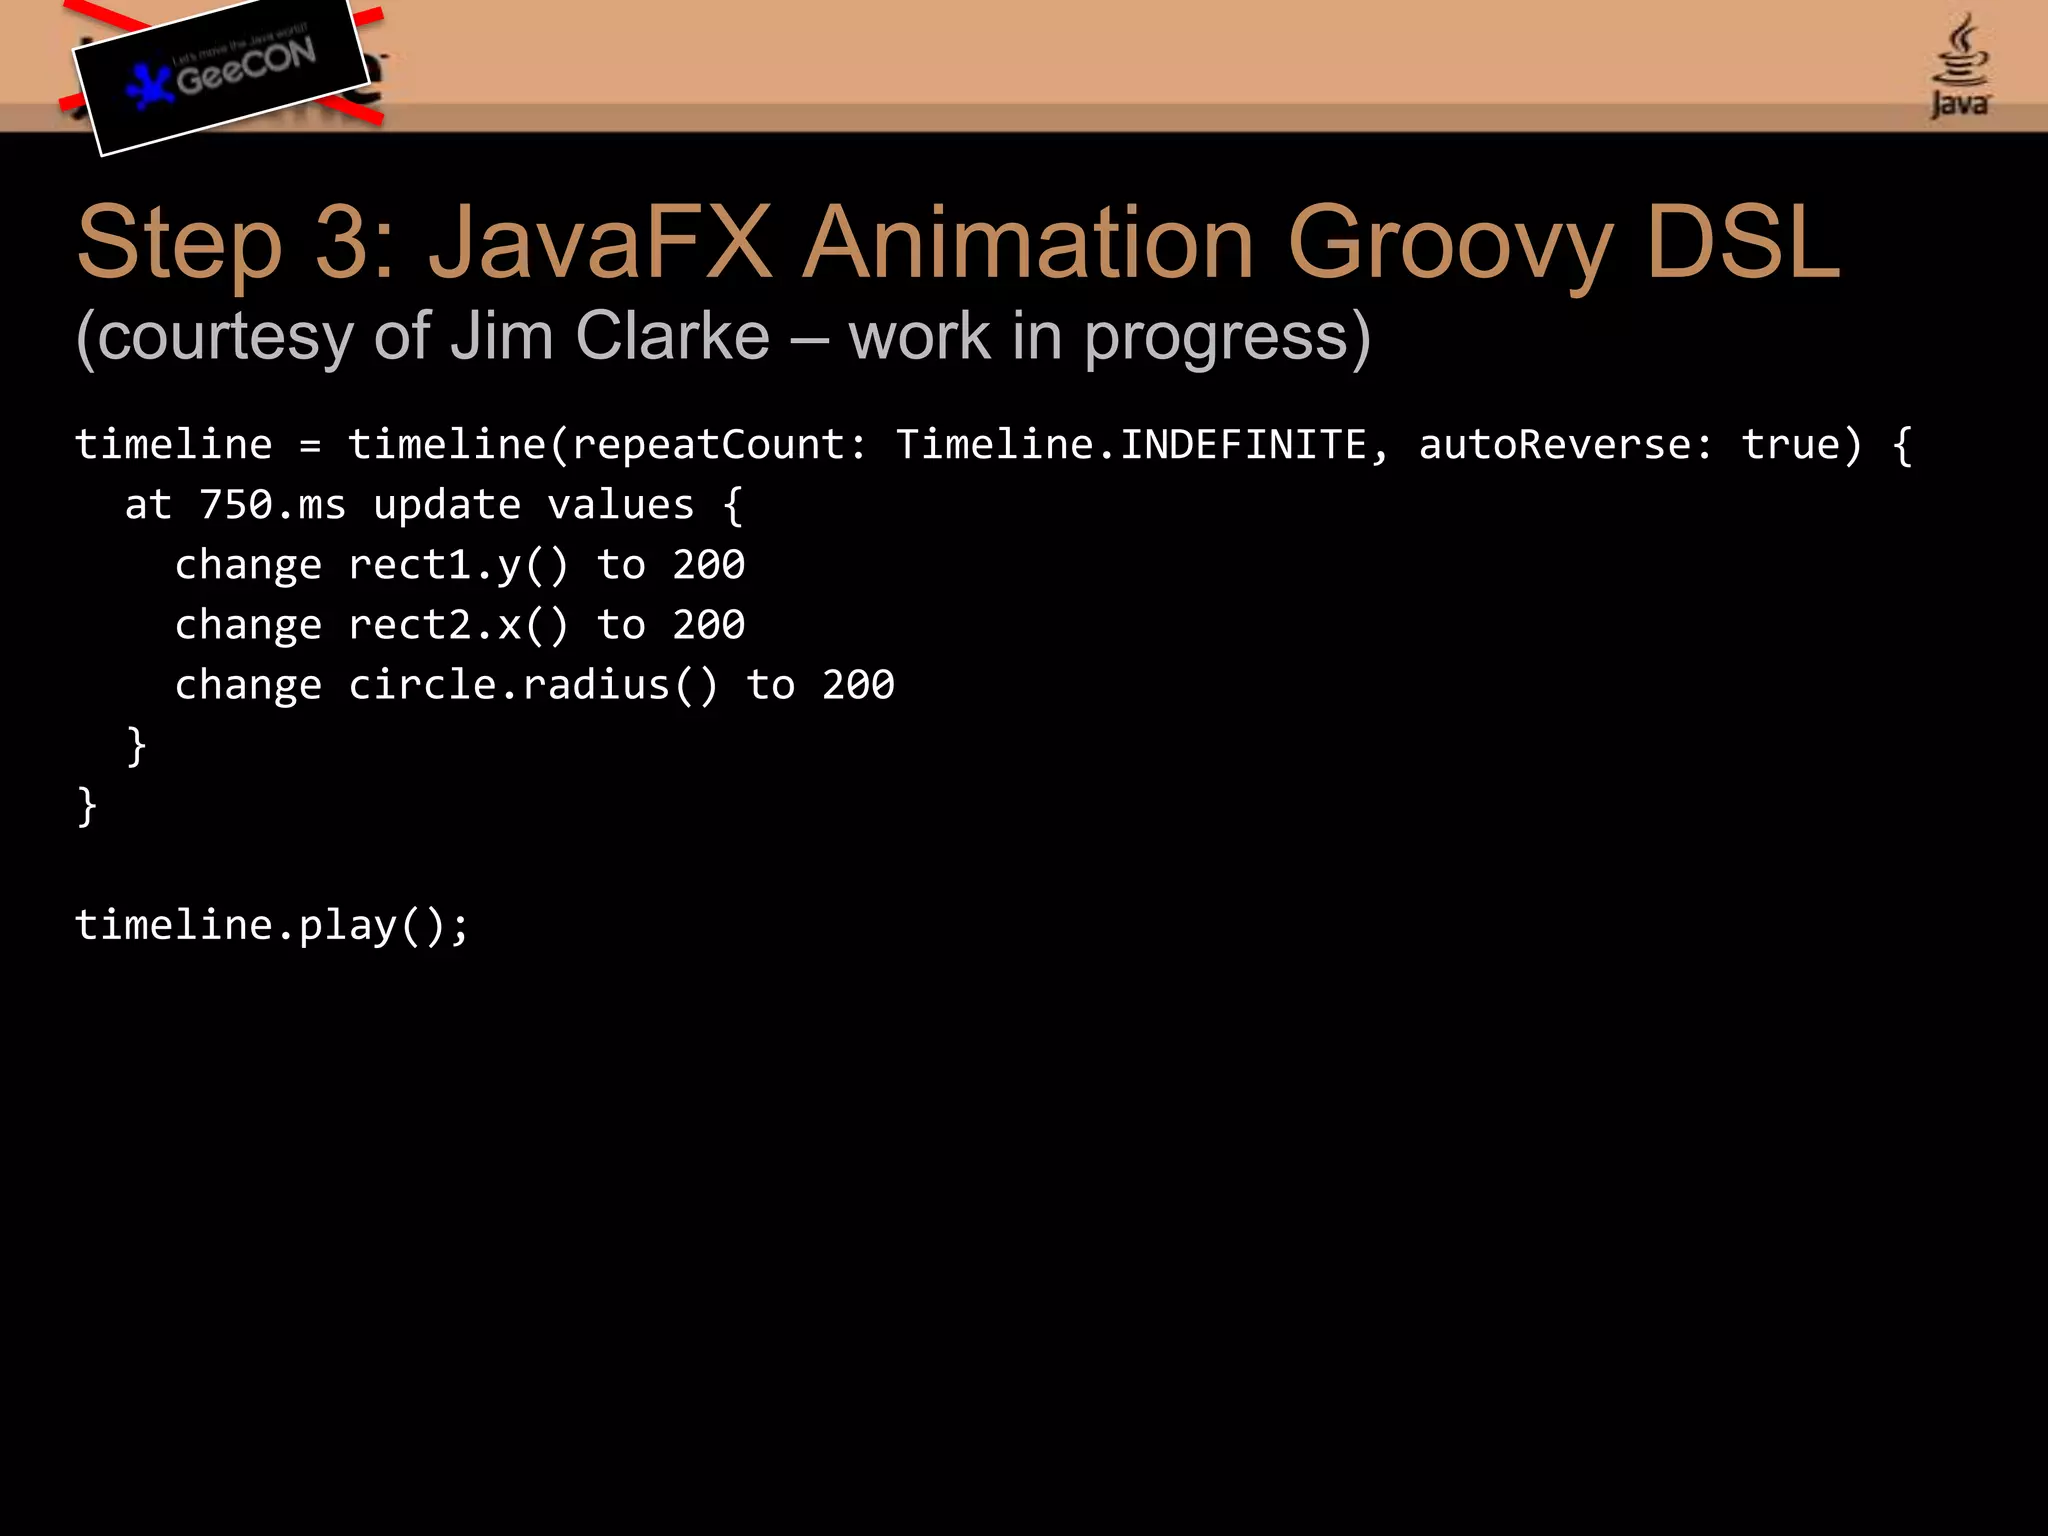Image resolution: width=2048 pixels, height=1536 pixels.
Task: Click the inner closing curly brace
Action: [137, 746]
